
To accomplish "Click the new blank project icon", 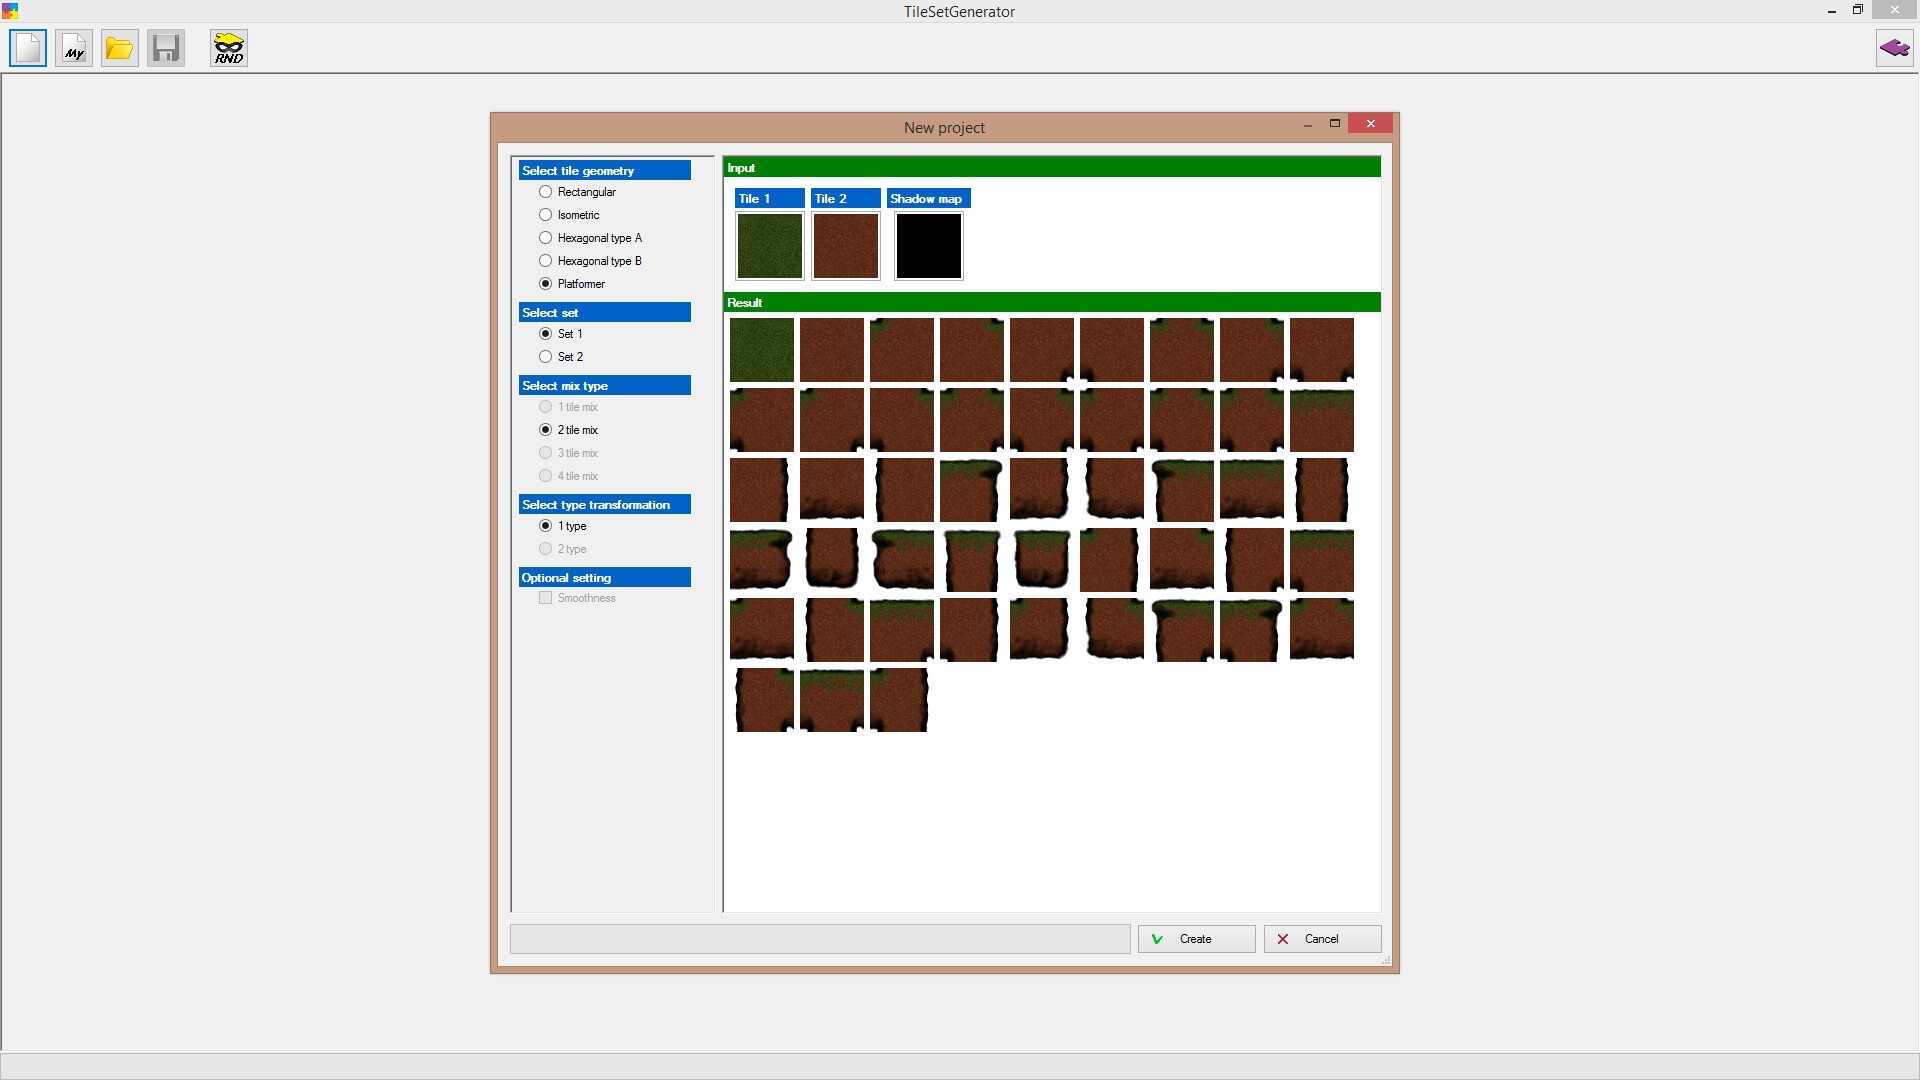I will click(x=28, y=48).
